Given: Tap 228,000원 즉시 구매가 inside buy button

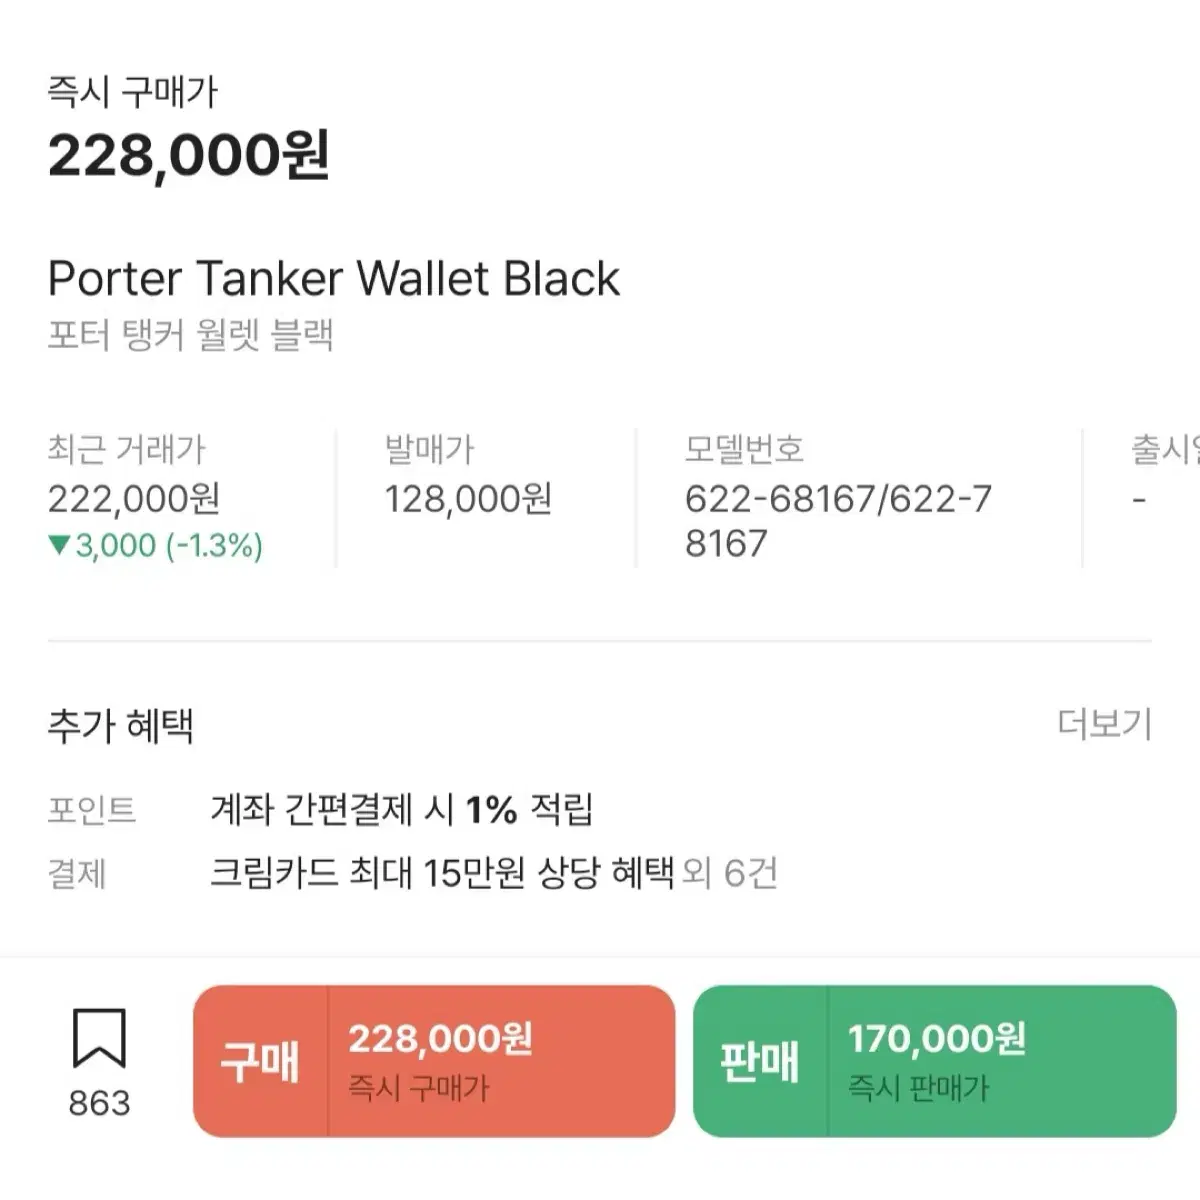Looking at the screenshot, I should [x=440, y=1061].
